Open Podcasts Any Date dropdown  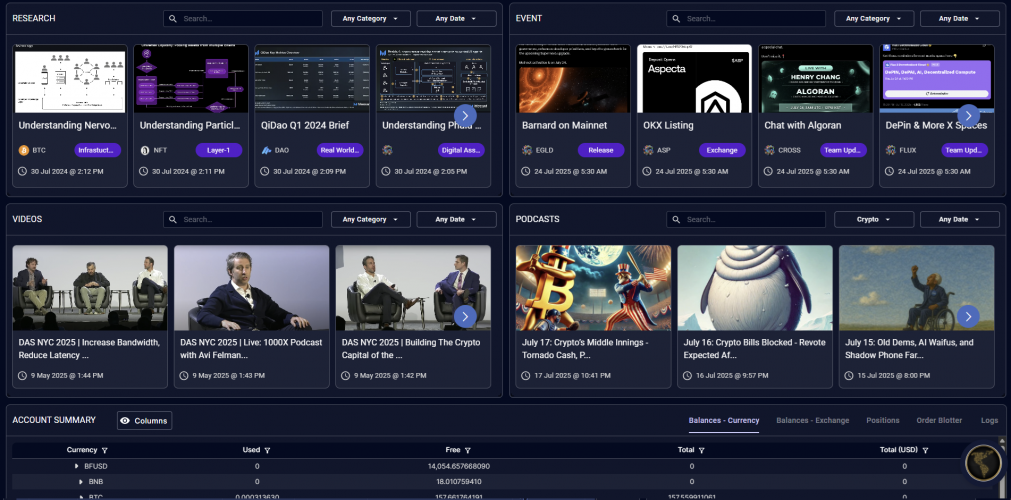(959, 219)
